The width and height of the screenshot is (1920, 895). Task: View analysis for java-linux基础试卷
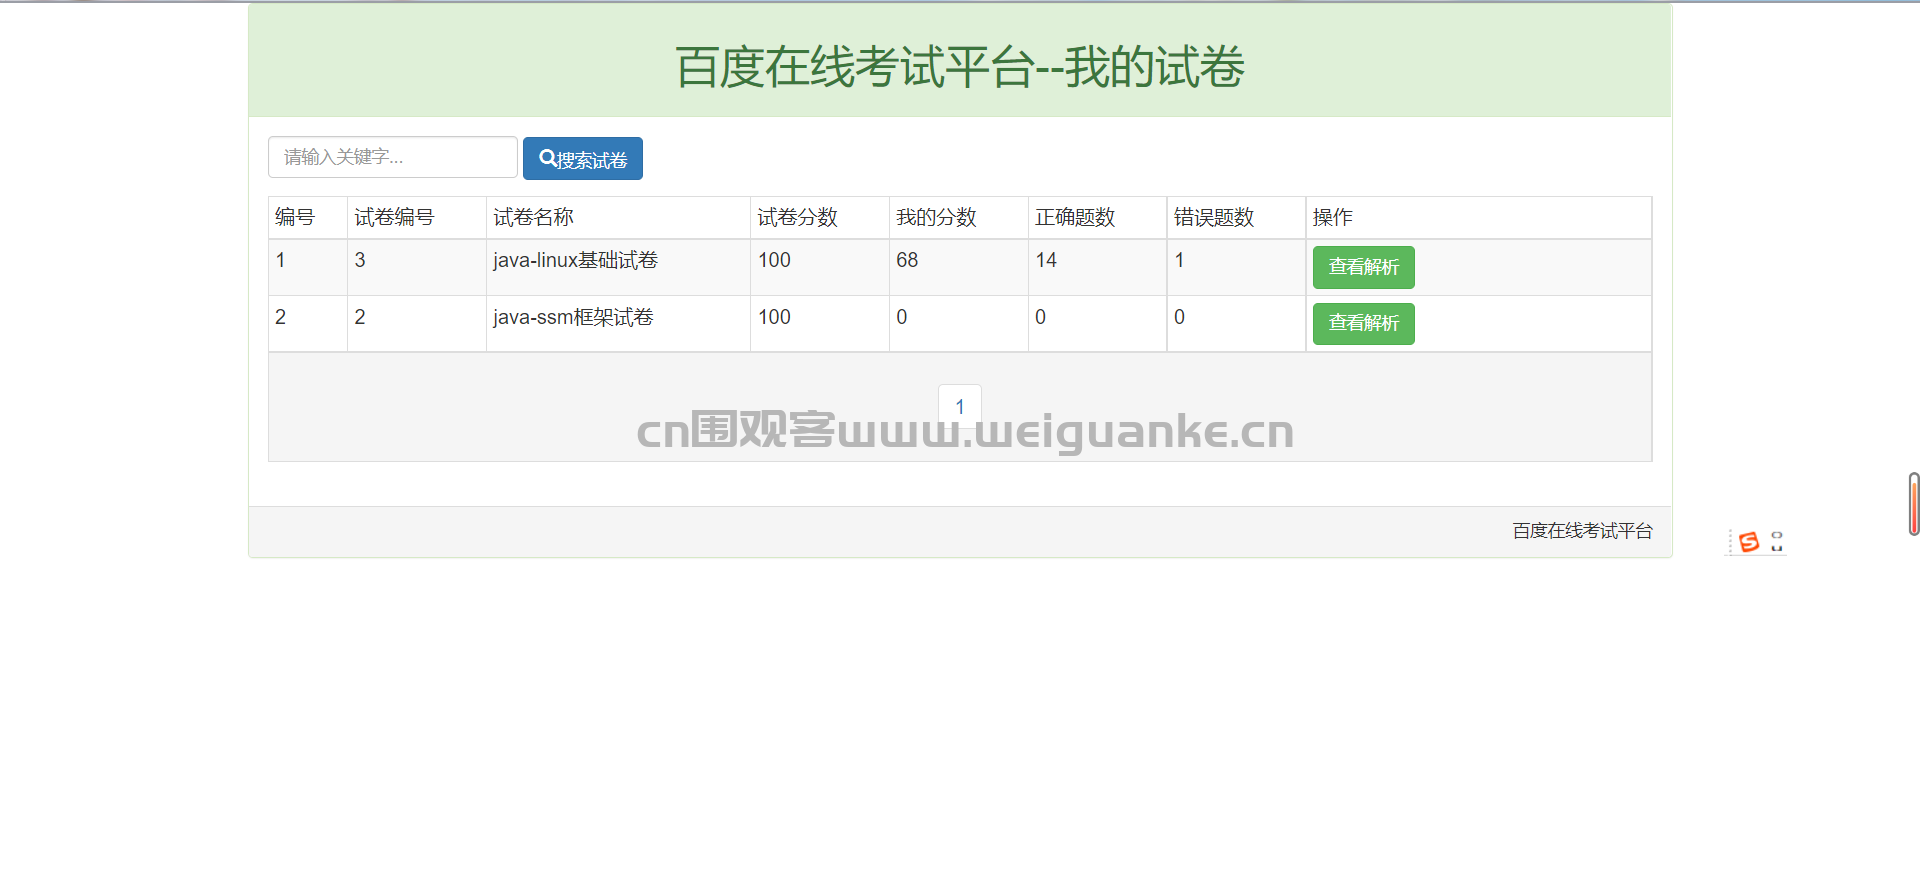click(1363, 267)
